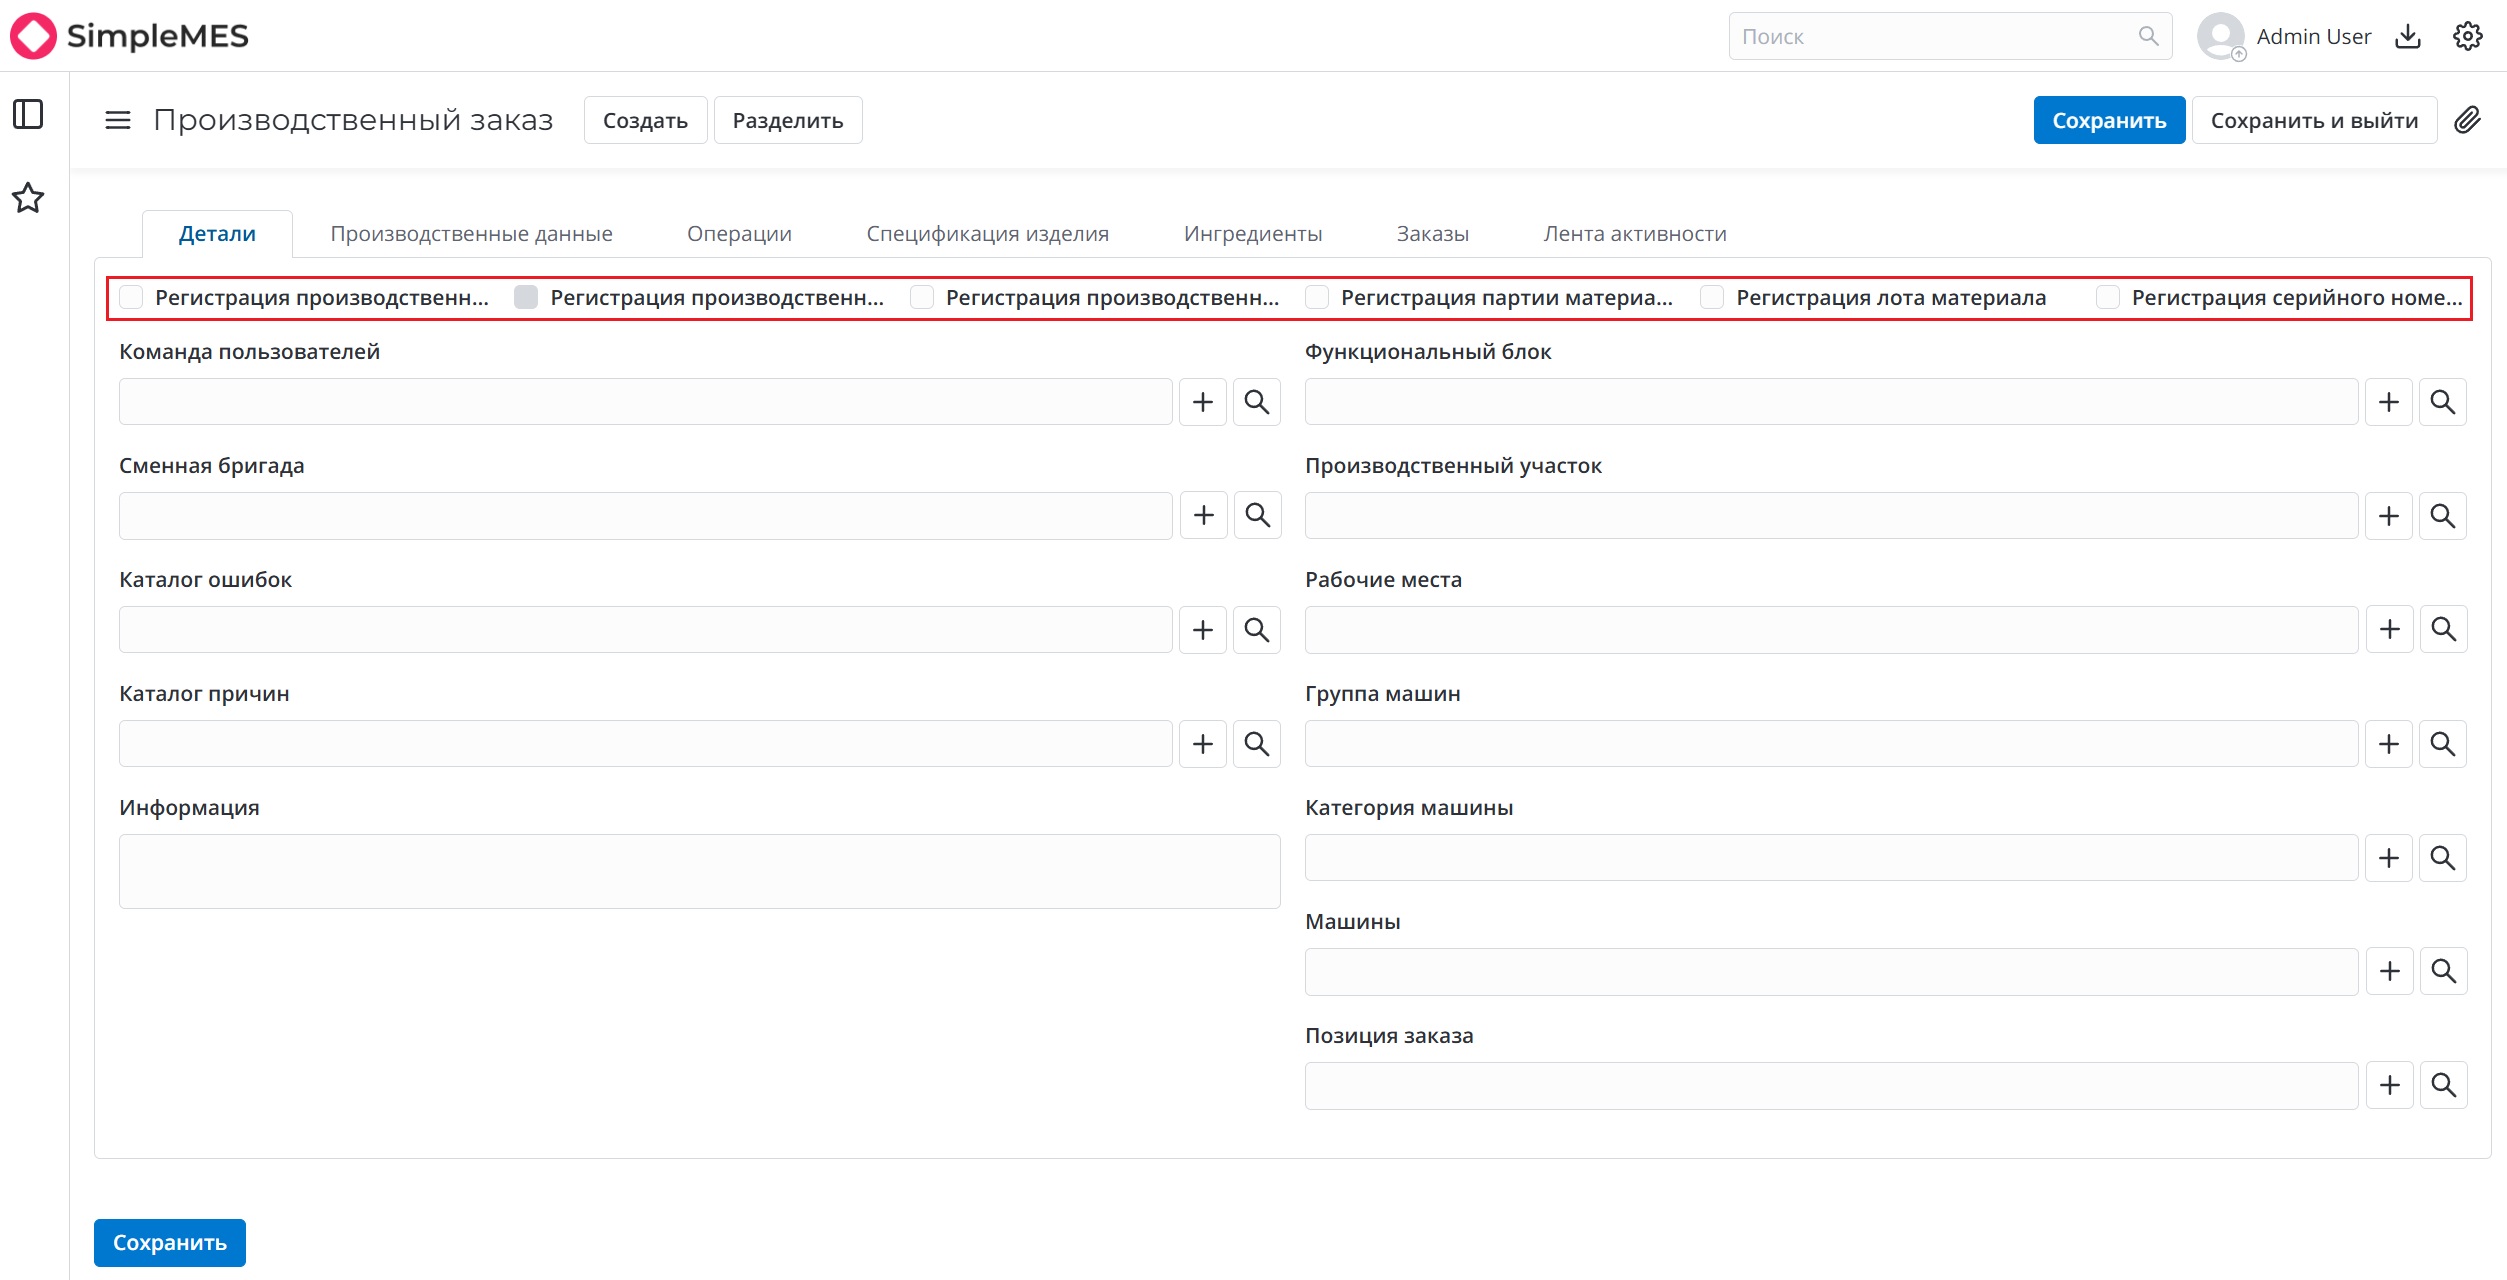This screenshot has width=2507, height=1280.
Task: Open the Спецификация изделия tab
Action: tap(987, 234)
